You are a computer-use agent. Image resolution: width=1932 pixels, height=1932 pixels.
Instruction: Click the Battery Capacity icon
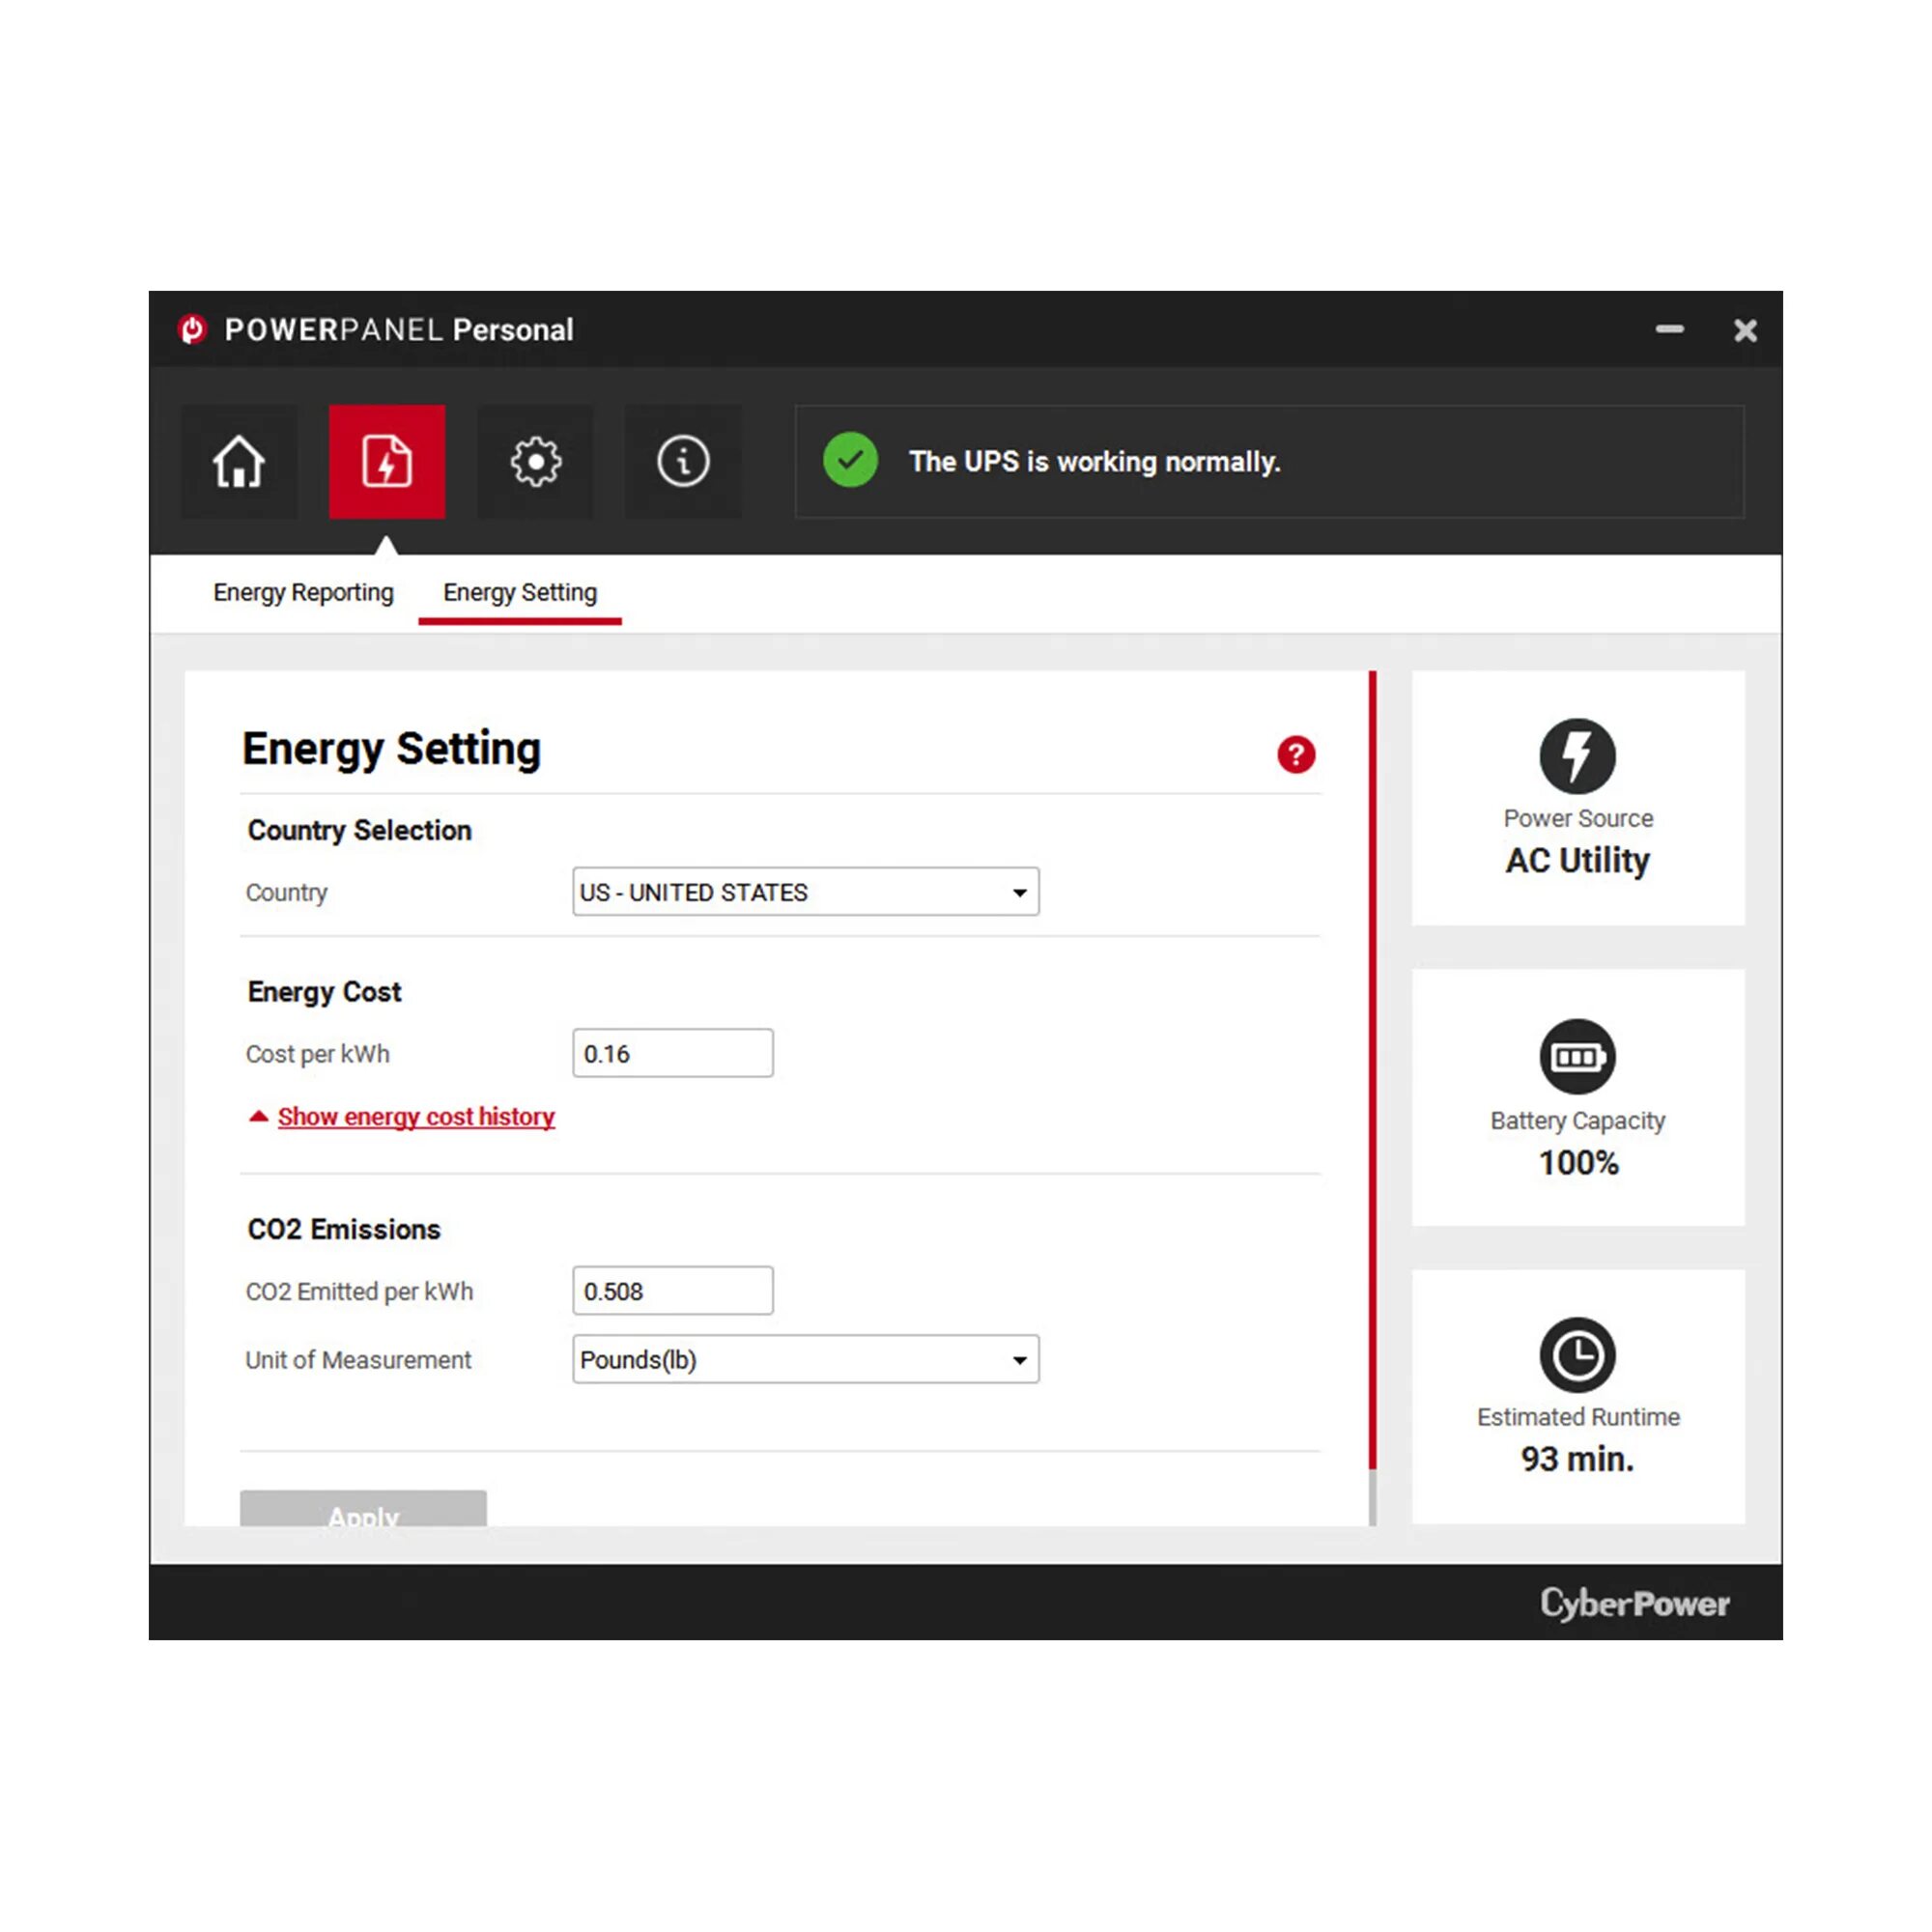click(1578, 1056)
